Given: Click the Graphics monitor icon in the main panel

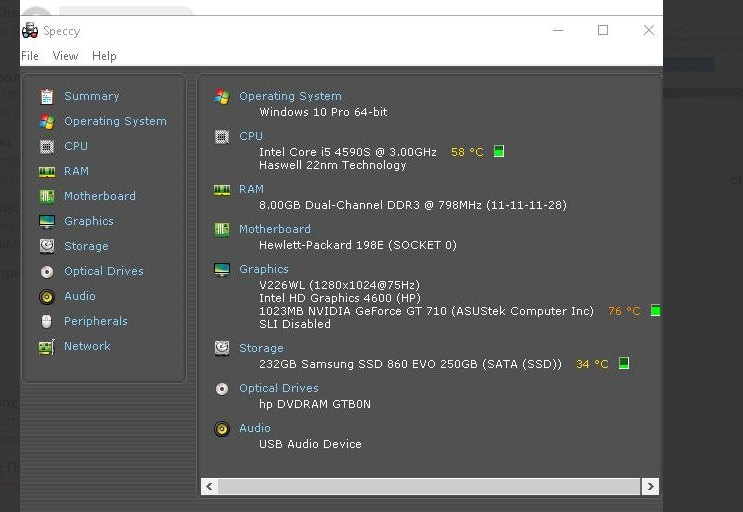Looking at the screenshot, I should 221,269.
